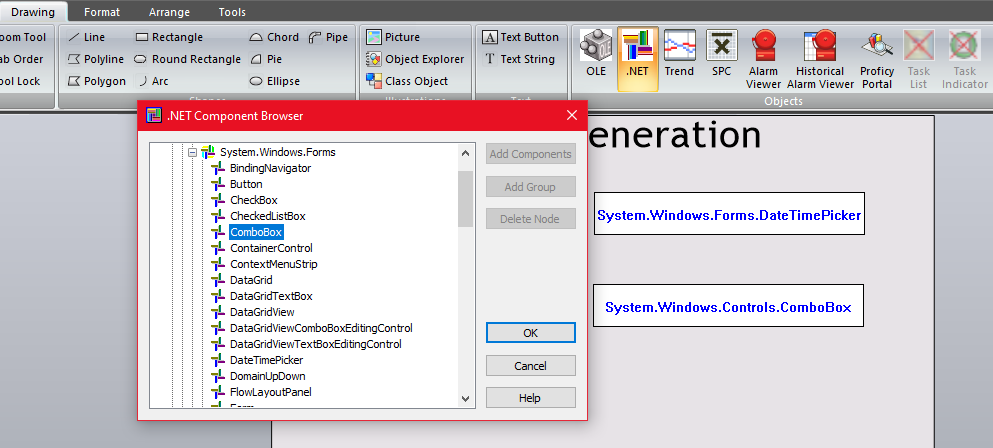Open the Arrange ribbon tab

coord(169,12)
